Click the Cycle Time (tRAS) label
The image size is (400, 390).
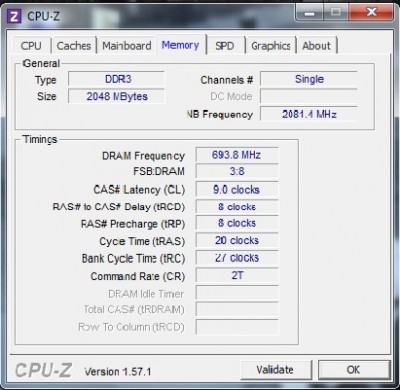click(142, 241)
